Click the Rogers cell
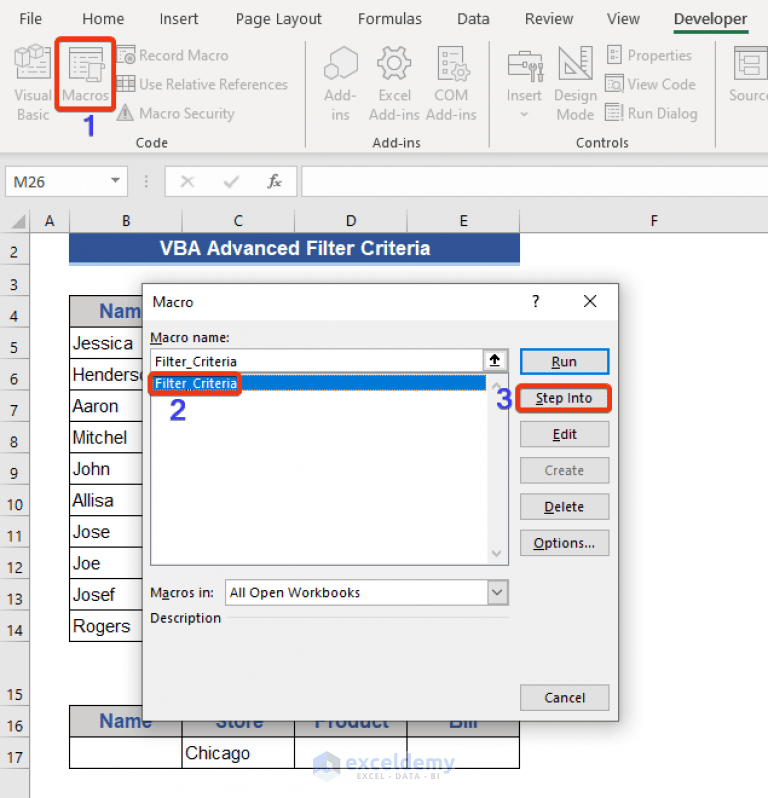768x798 pixels. point(106,625)
